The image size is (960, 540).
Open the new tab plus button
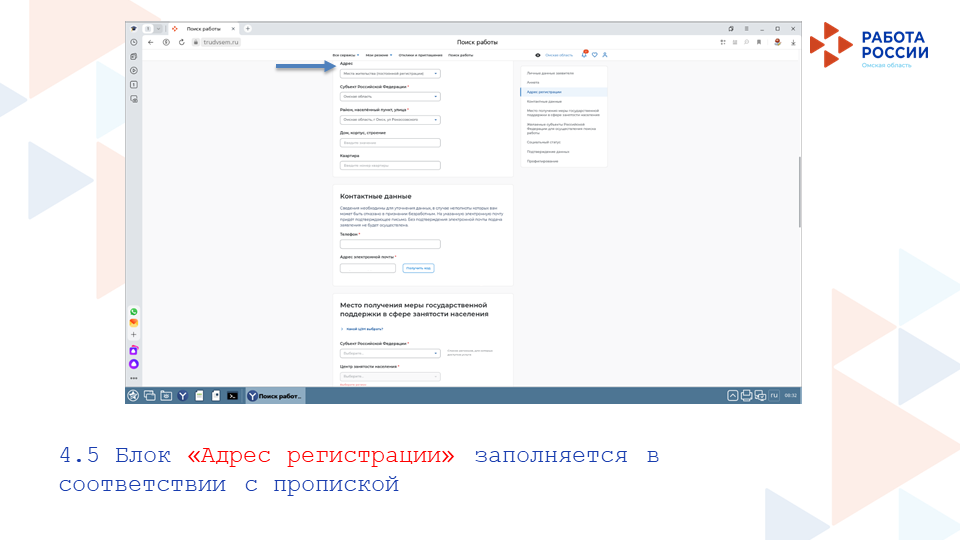pyautogui.click(x=248, y=28)
